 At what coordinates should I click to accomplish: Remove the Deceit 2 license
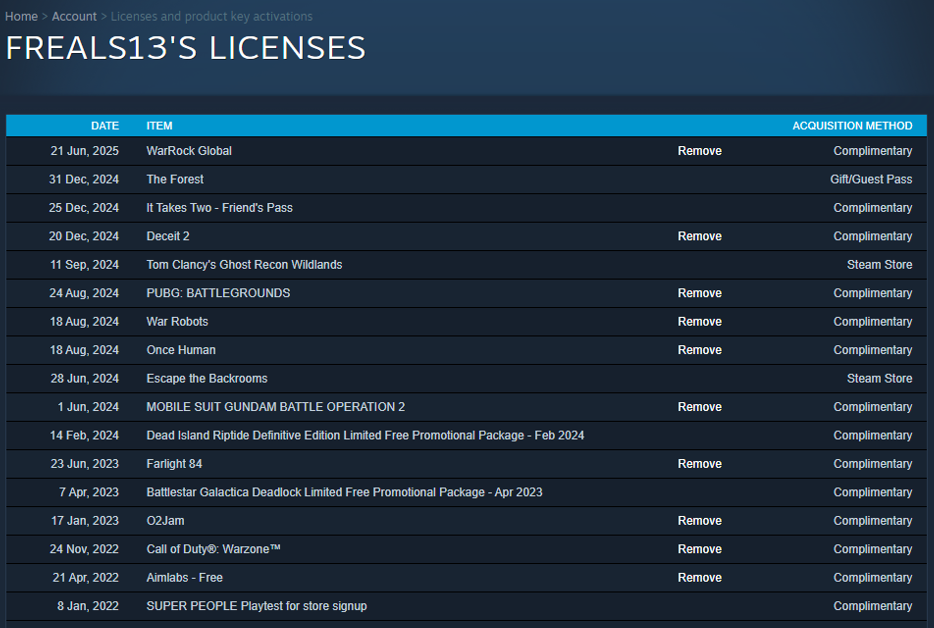(699, 236)
